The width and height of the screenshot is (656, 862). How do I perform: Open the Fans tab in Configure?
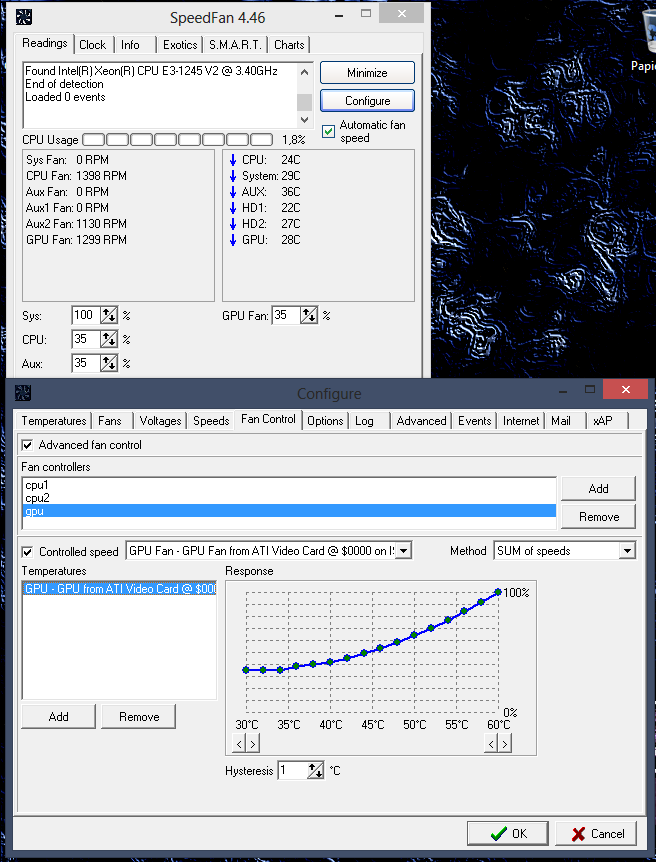(x=109, y=421)
